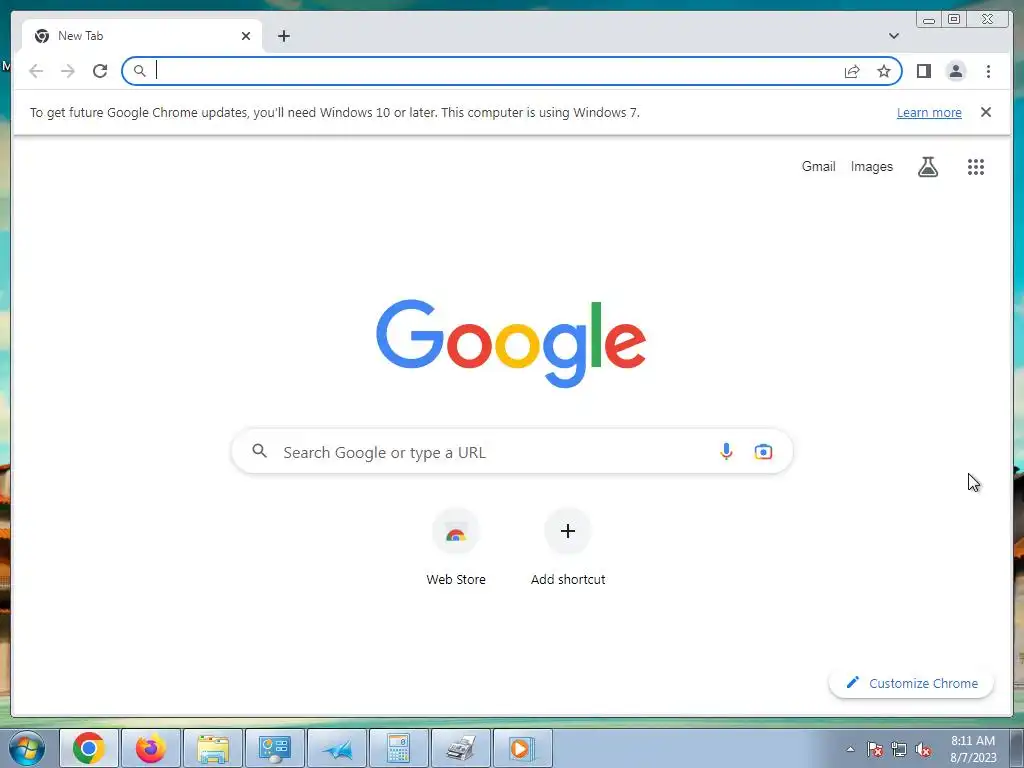Click the Action Center flag icon
The width and height of the screenshot is (1024, 768).
(x=875, y=749)
